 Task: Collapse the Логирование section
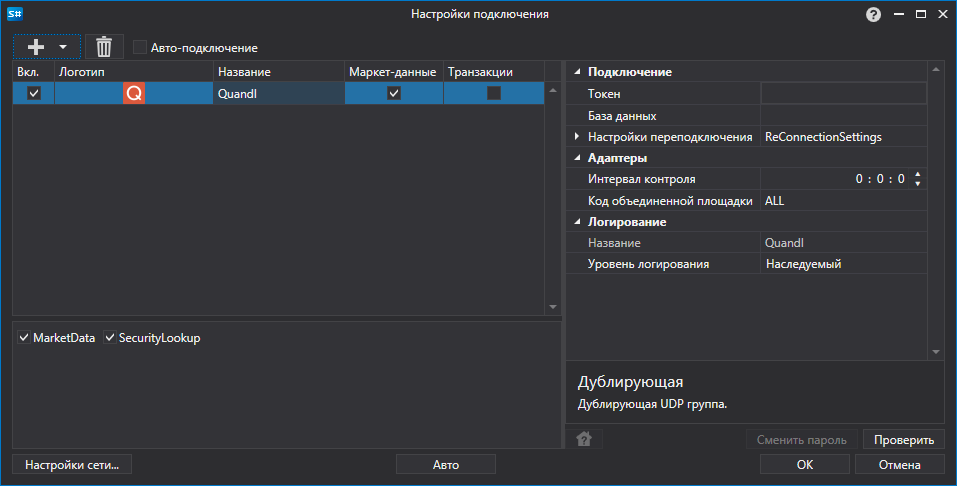(577, 222)
